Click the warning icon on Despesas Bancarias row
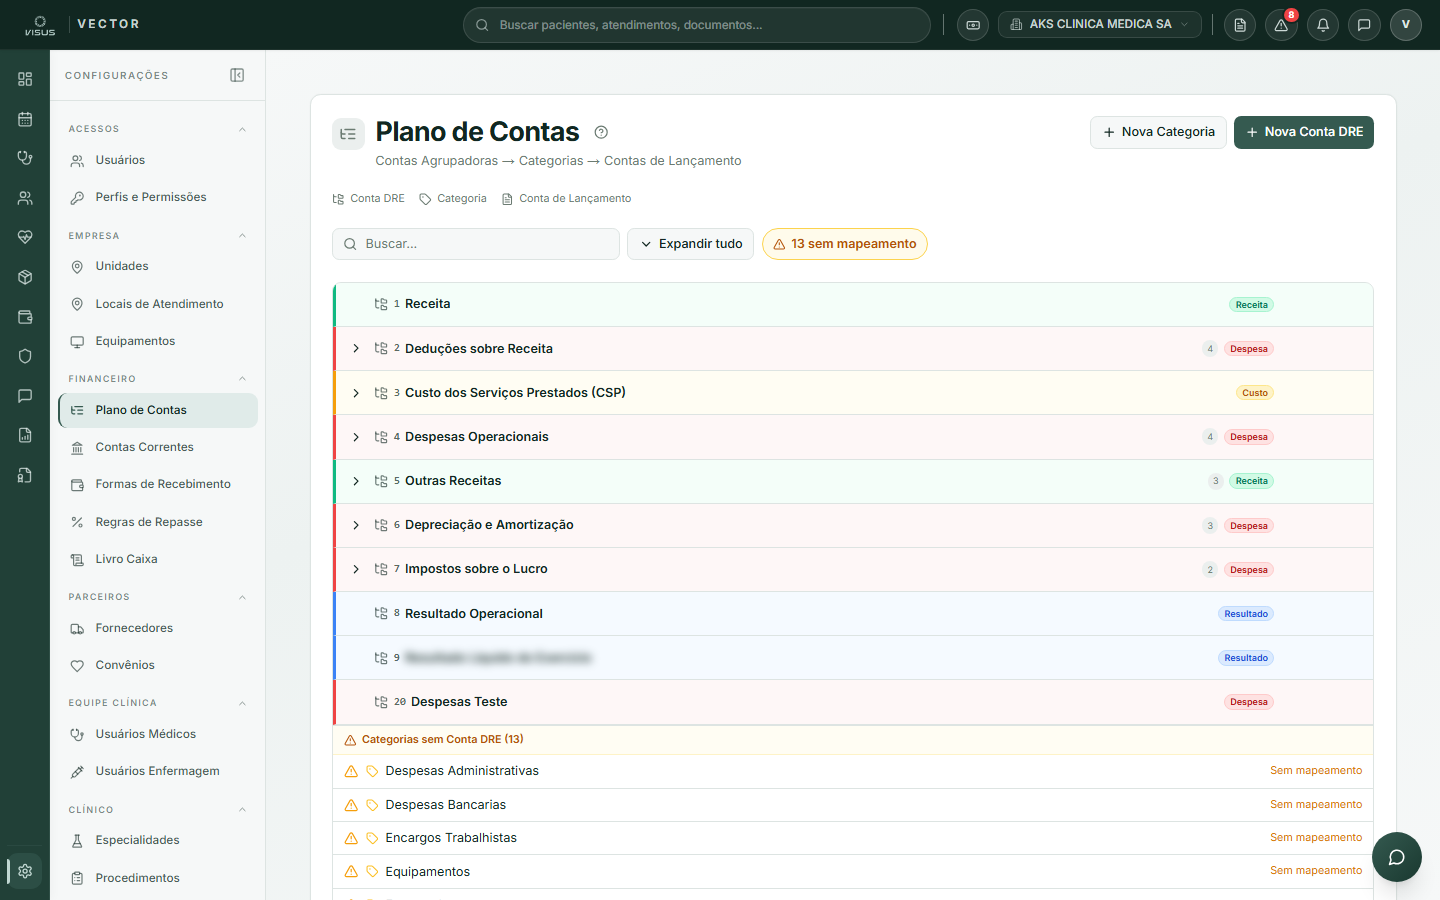Image resolution: width=1440 pixels, height=900 pixels. tap(351, 805)
